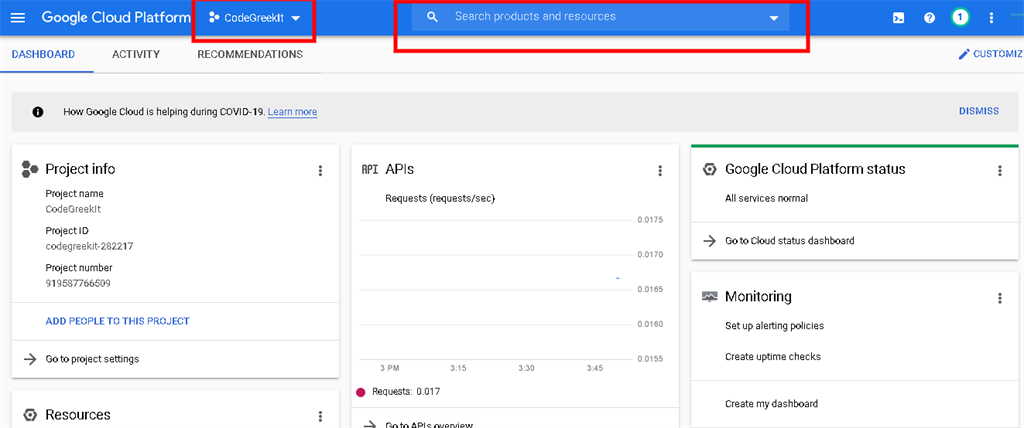Image resolution: width=1024 pixels, height=428 pixels.
Task: Expand the search bar dropdown arrow
Action: (774, 18)
